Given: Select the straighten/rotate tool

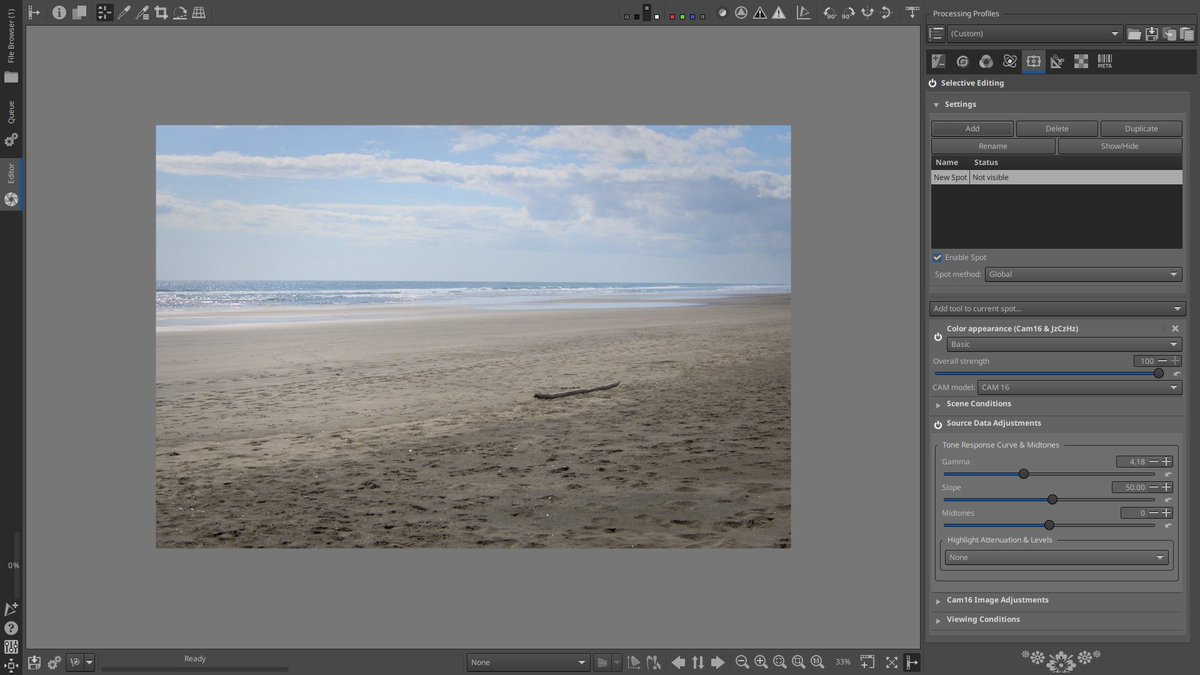Looking at the screenshot, I should pos(179,13).
